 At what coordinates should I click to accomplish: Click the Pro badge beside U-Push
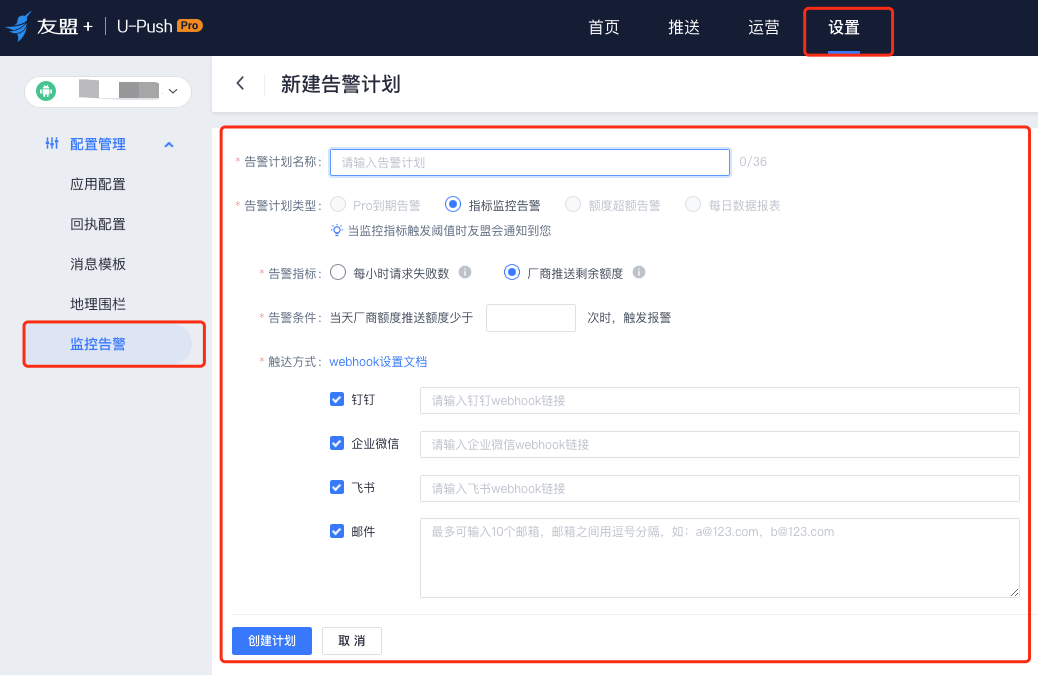coord(190,25)
